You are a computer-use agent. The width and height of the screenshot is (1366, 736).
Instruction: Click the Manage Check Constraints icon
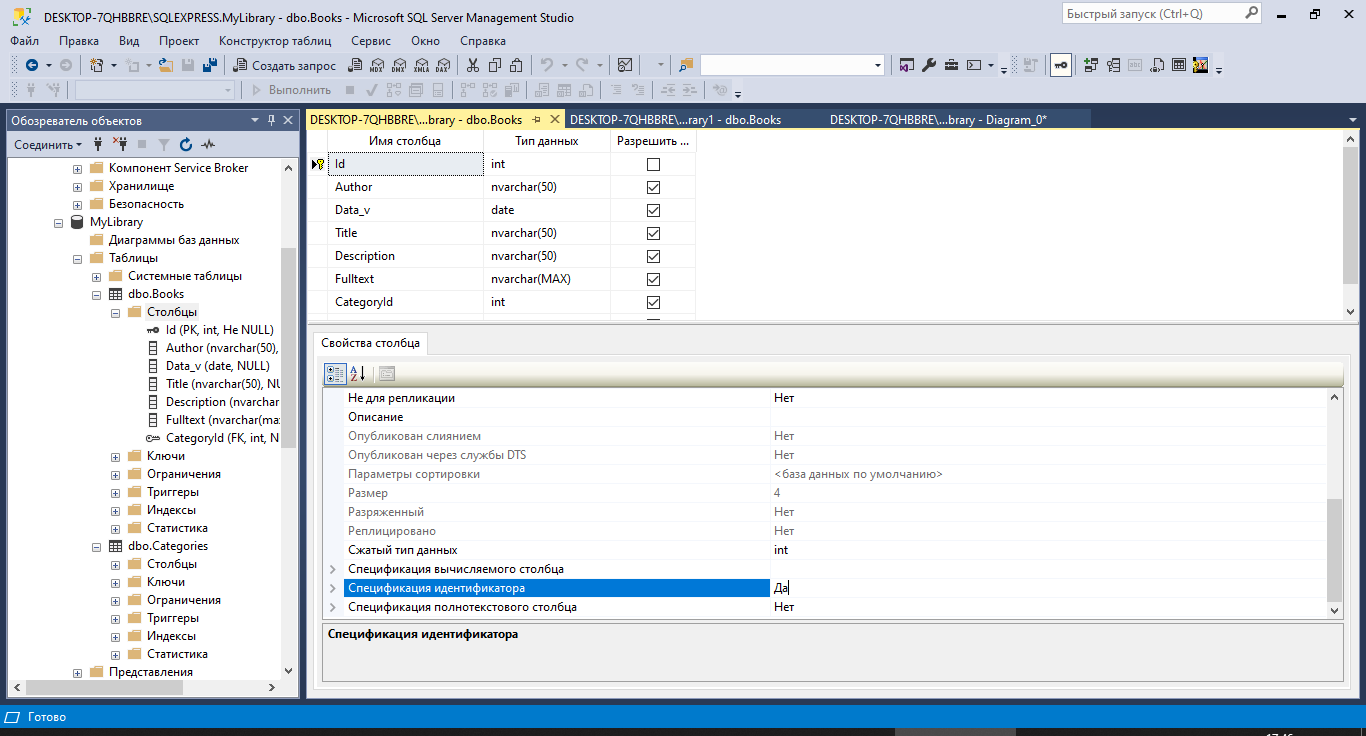(x=1178, y=65)
